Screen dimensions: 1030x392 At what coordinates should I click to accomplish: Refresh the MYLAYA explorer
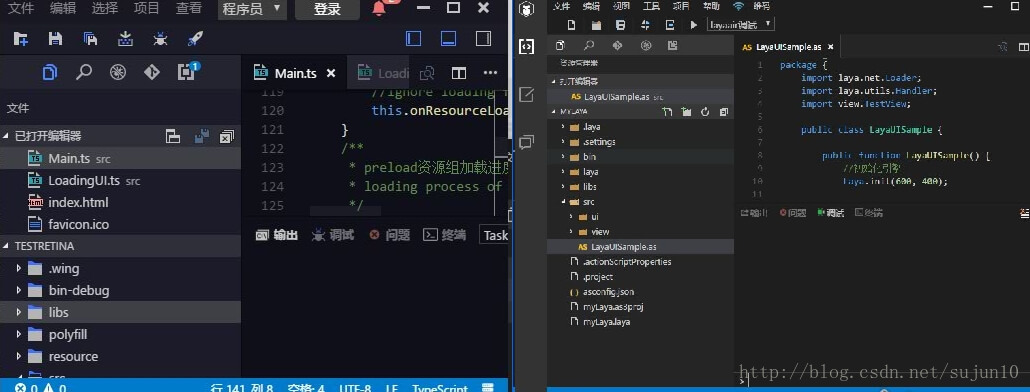[x=705, y=112]
